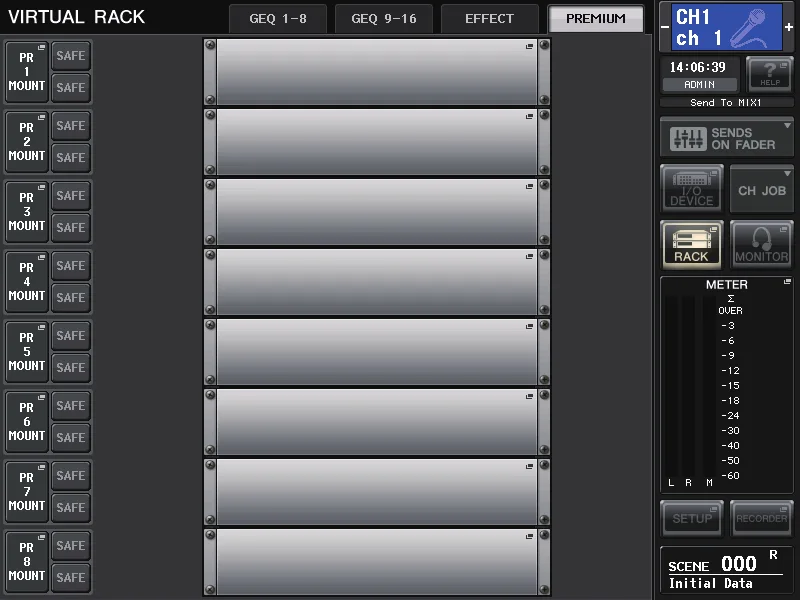This screenshot has width=800, height=600.
Task: Toggle lower SAFE for PR 7
Action: (x=71, y=507)
